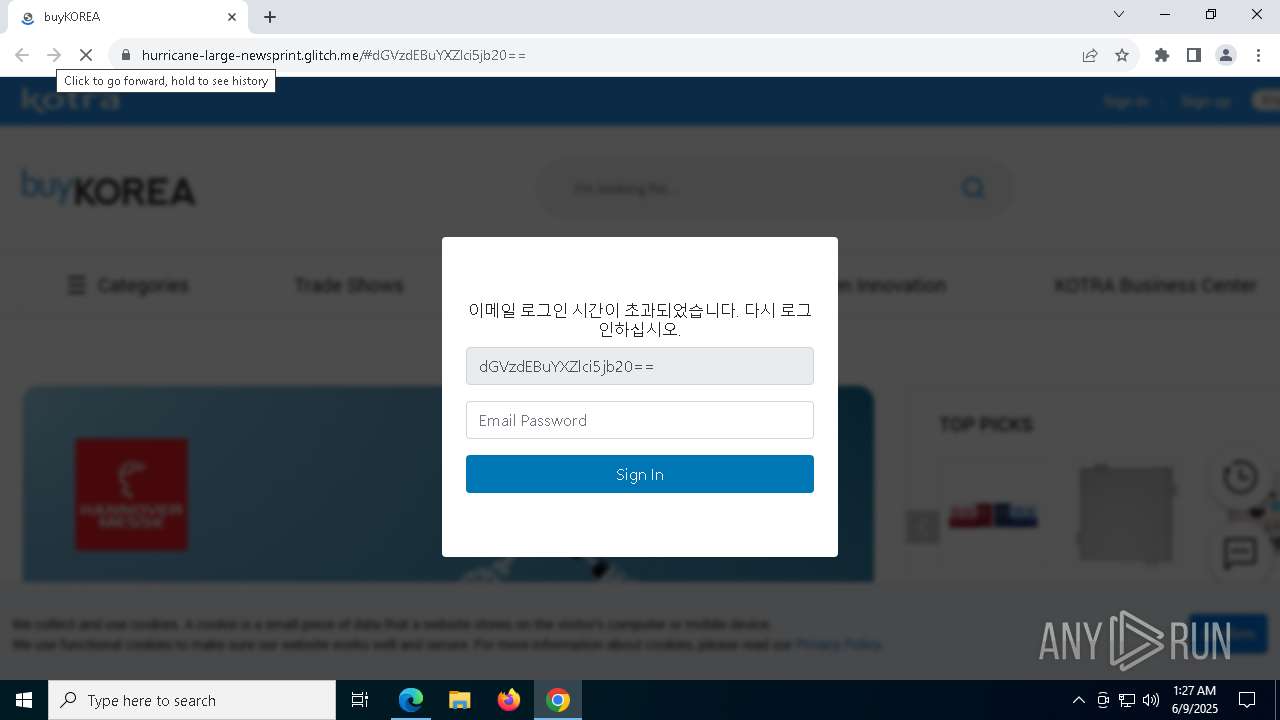Open the Trade Shows menu item
The image size is (1280, 720).
pos(349,286)
